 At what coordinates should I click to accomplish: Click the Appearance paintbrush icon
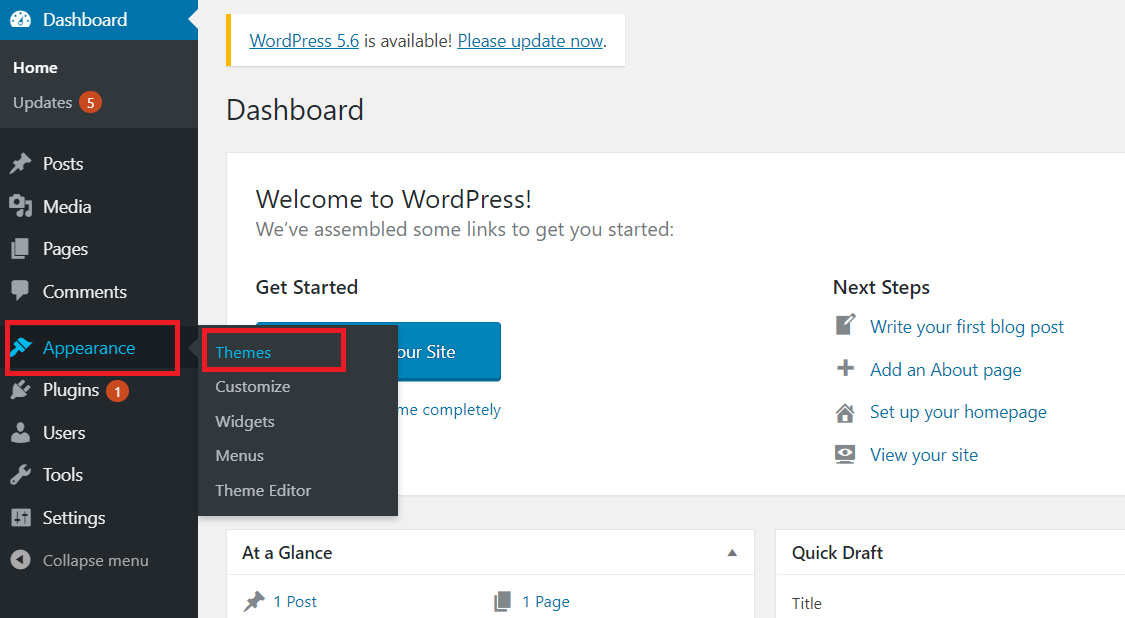[x=21, y=347]
